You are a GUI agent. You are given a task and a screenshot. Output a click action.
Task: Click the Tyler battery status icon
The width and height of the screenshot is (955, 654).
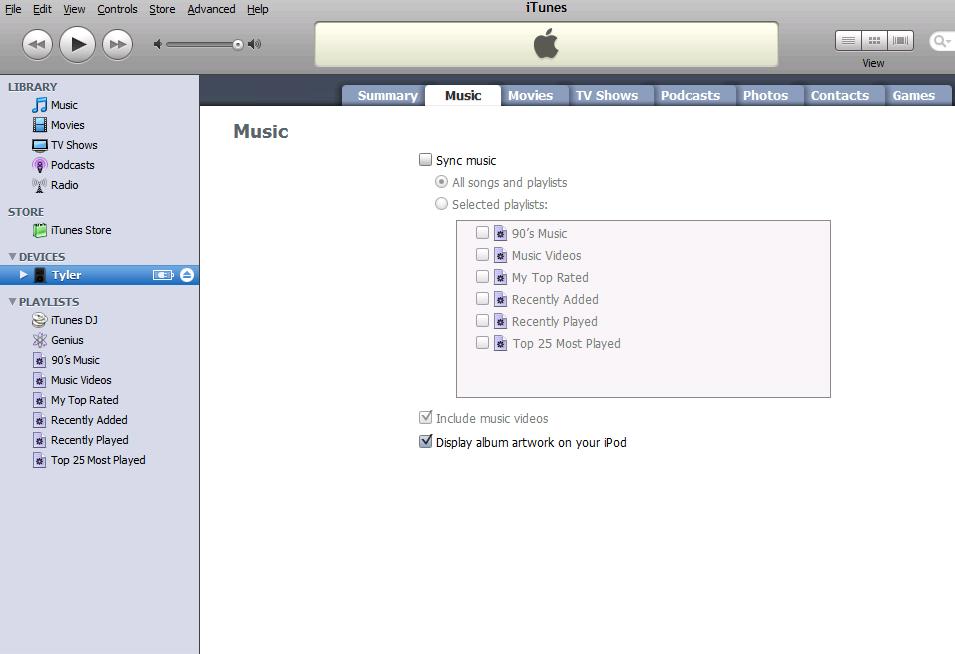pyautogui.click(x=163, y=275)
